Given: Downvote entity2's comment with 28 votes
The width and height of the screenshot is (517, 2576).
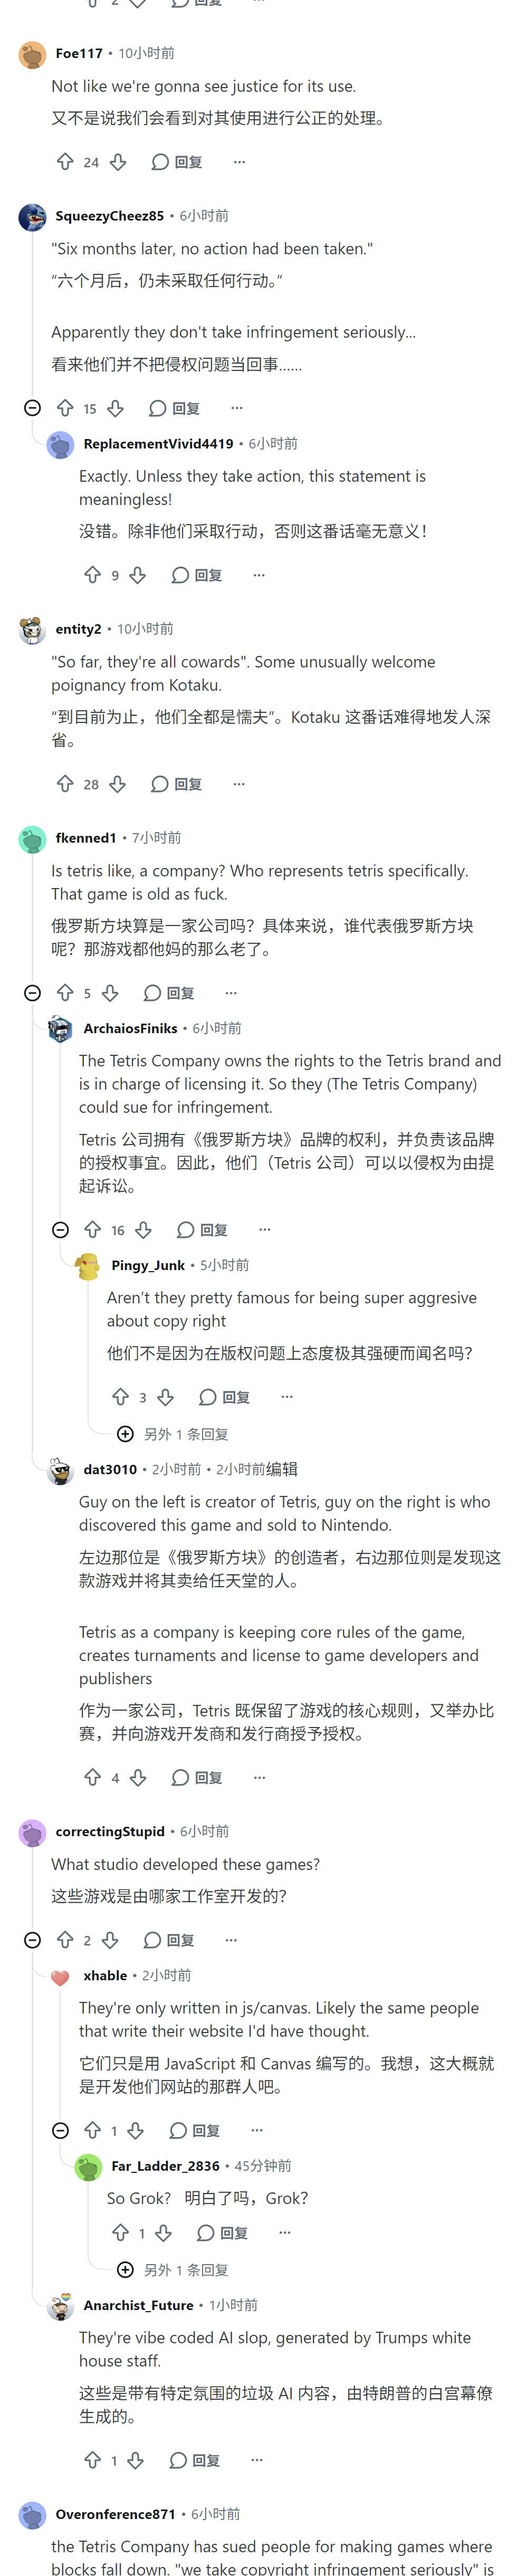Looking at the screenshot, I should (118, 784).
